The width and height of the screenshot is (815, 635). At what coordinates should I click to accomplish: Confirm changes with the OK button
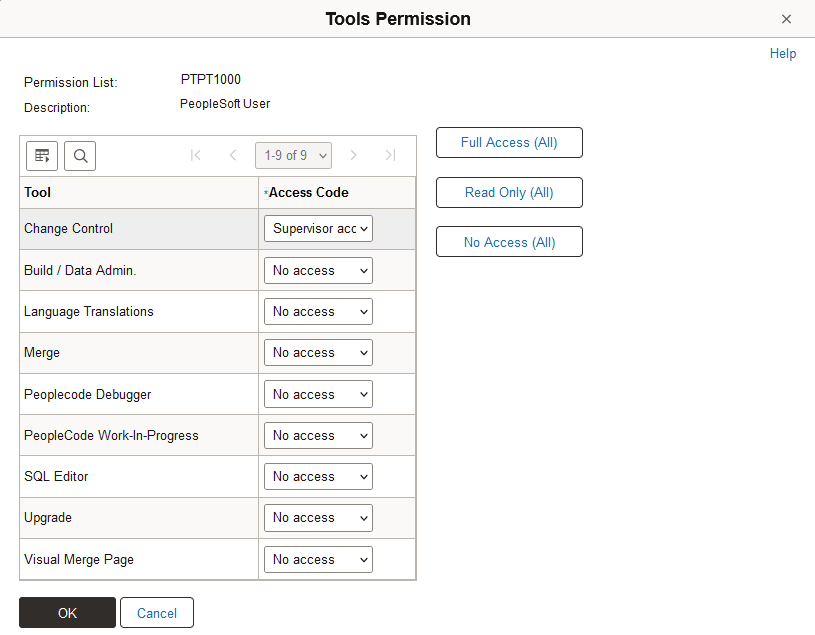coord(67,612)
